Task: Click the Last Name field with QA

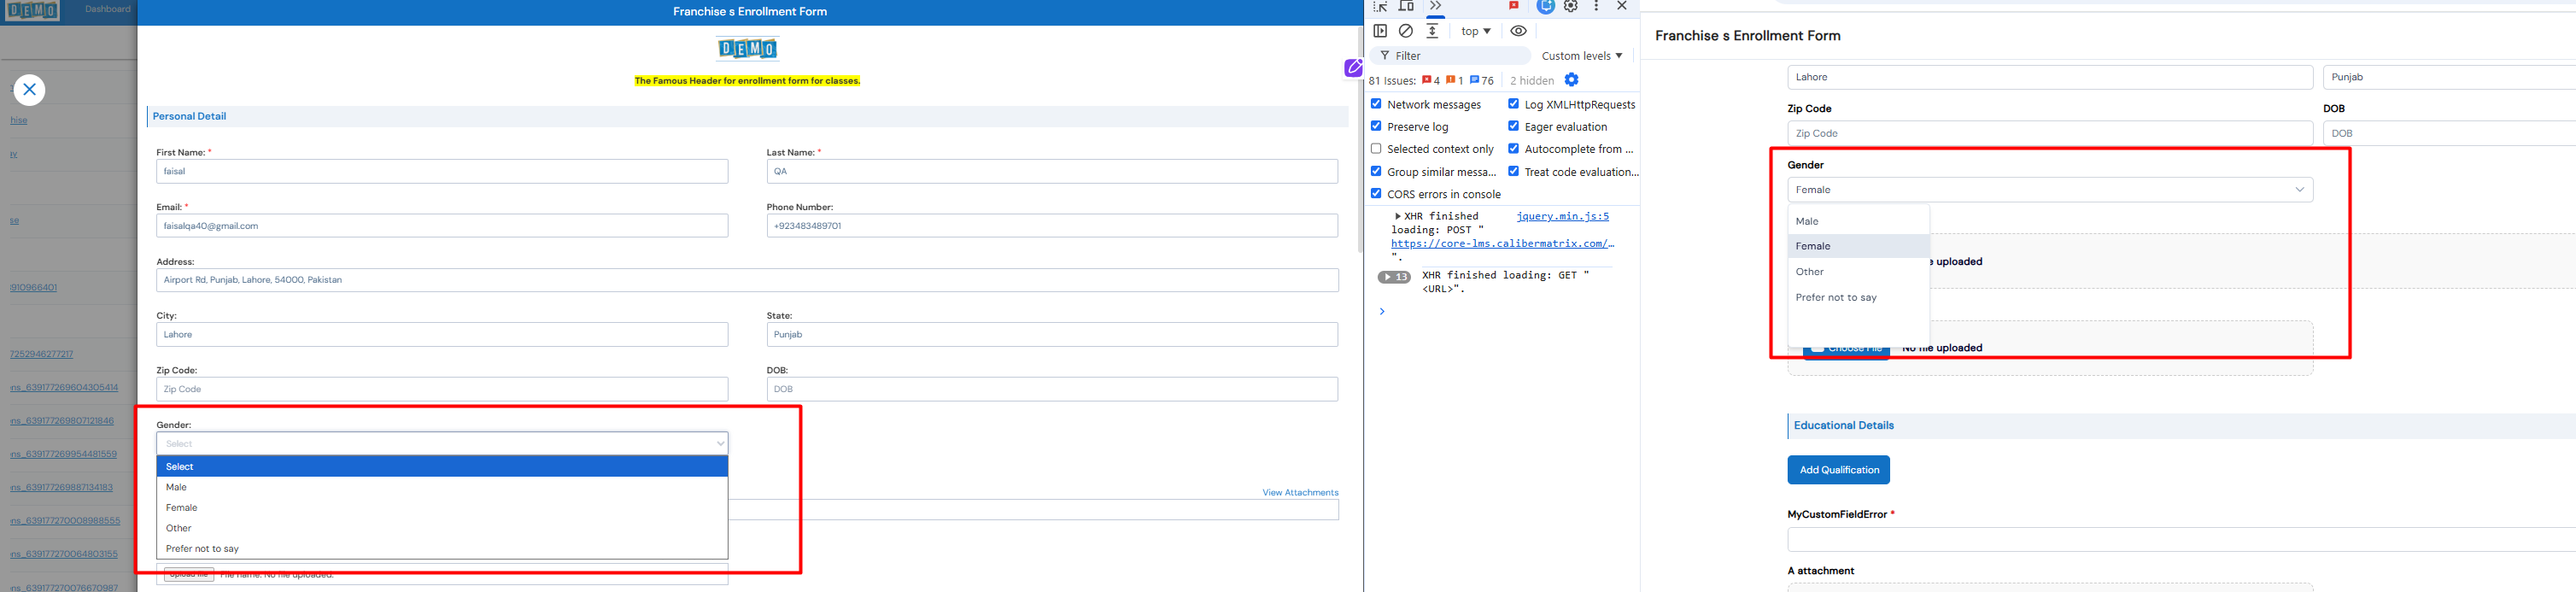Action: pyautogui.click(x=1052, y=171)
